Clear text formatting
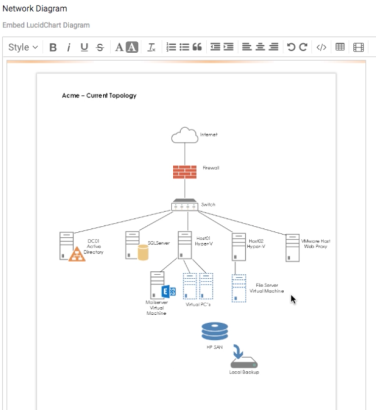Image resolution: width=376 pixels, height=410 pixels. pos(151,47)
